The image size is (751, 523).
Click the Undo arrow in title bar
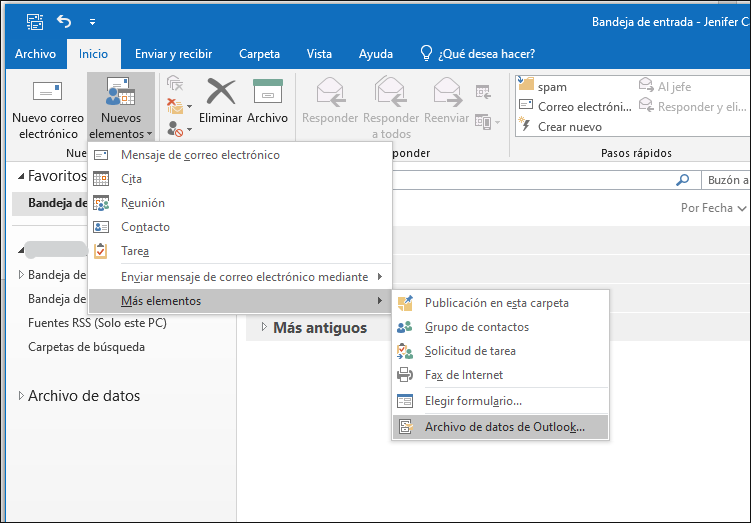tap(64, 20)
